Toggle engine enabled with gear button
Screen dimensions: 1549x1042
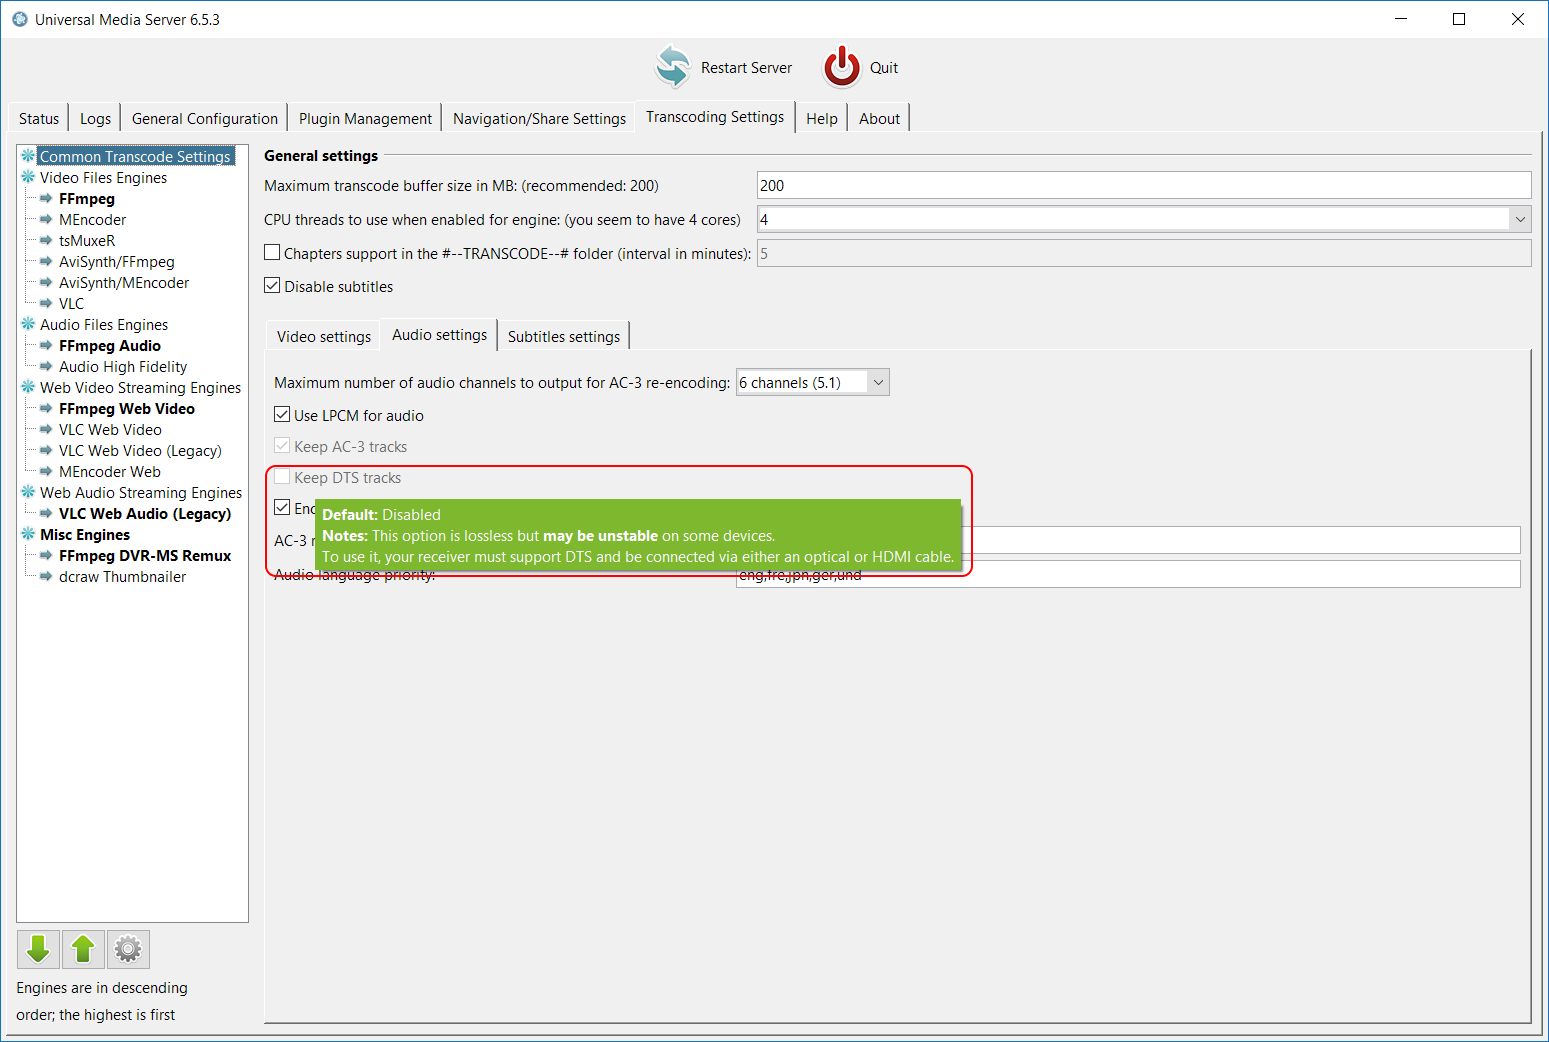pyautogui.click(x=128, y=949)
